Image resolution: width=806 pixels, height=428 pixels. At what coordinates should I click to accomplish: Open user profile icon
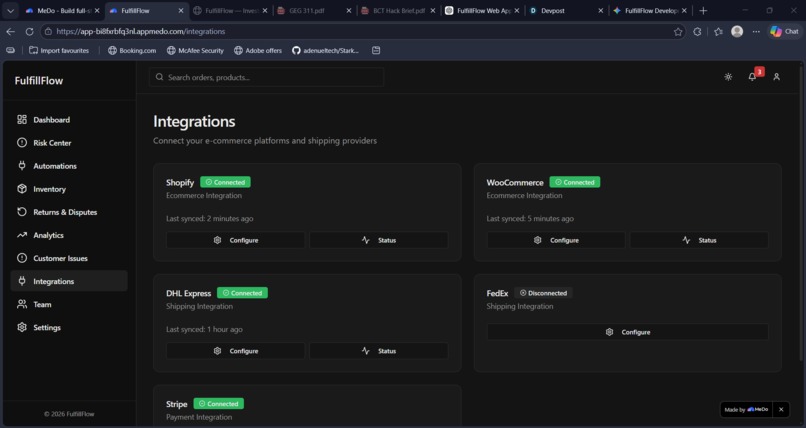776,77
